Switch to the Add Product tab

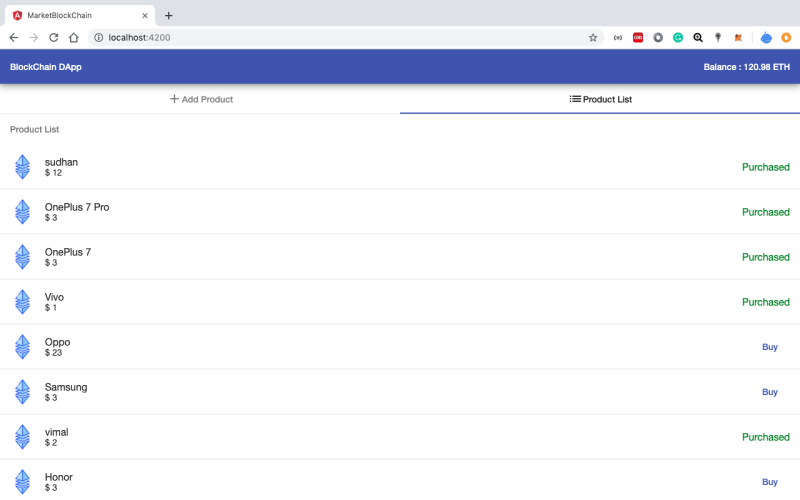201,99
